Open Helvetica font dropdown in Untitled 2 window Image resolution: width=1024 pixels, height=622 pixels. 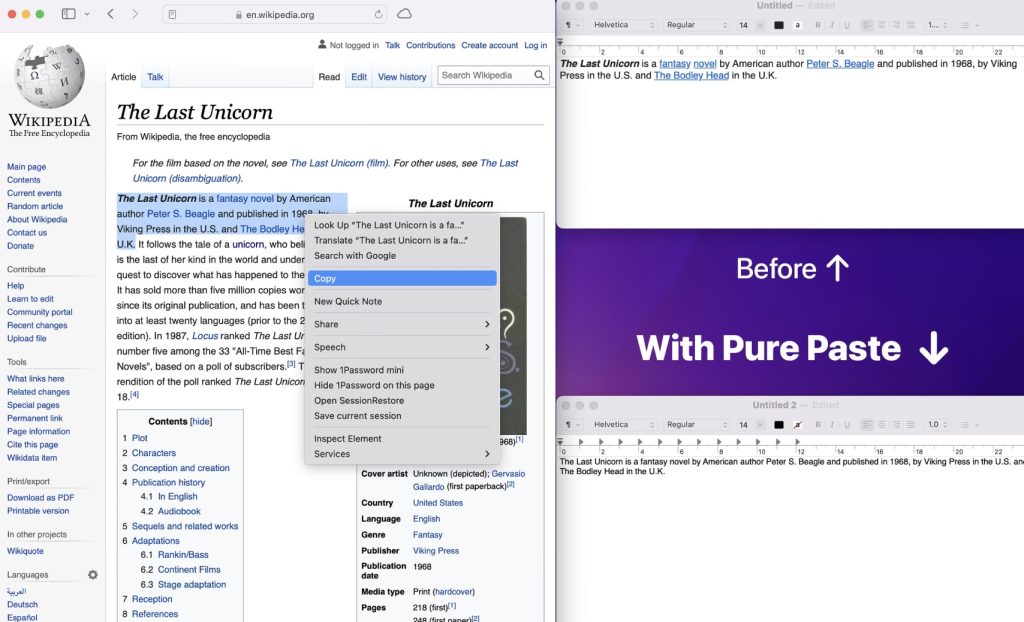click(x=623, y=425)
